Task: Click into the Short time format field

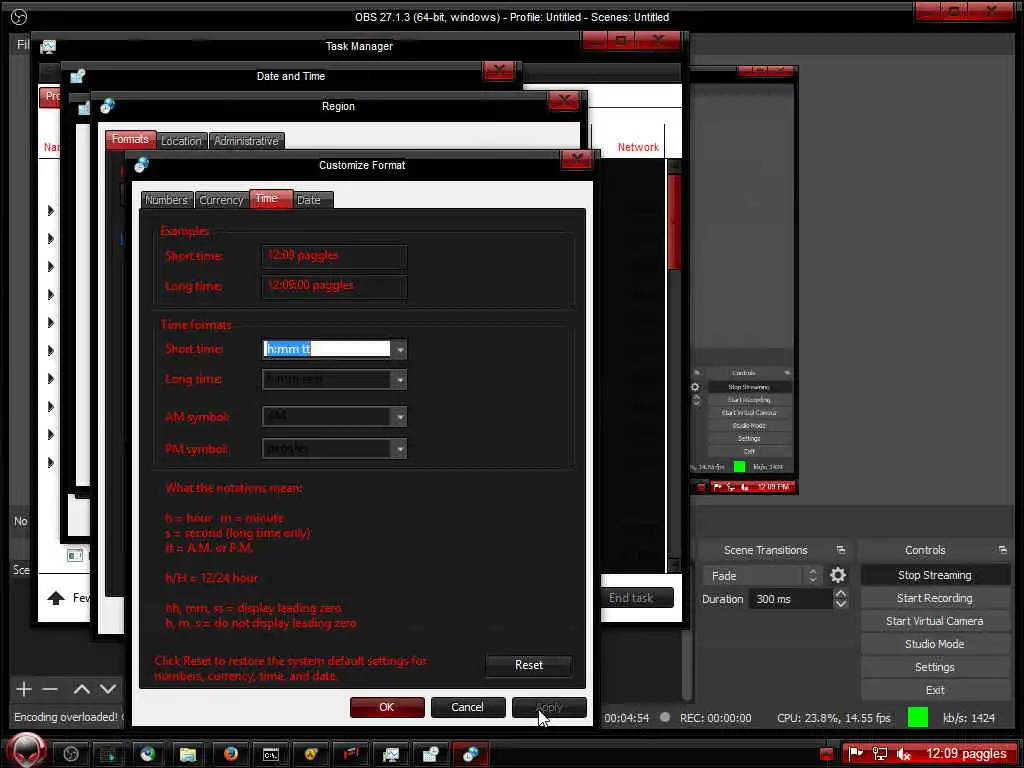Action: (327, 349)
